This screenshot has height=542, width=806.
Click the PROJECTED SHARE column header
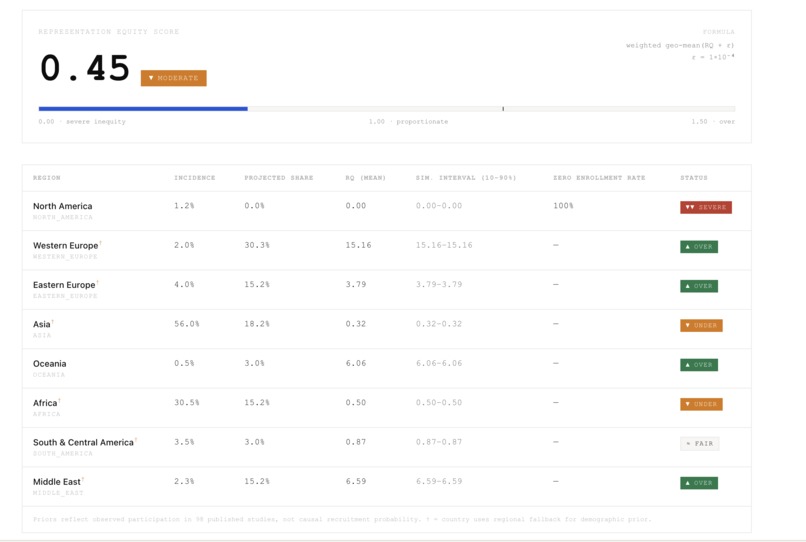pos(279,178)
